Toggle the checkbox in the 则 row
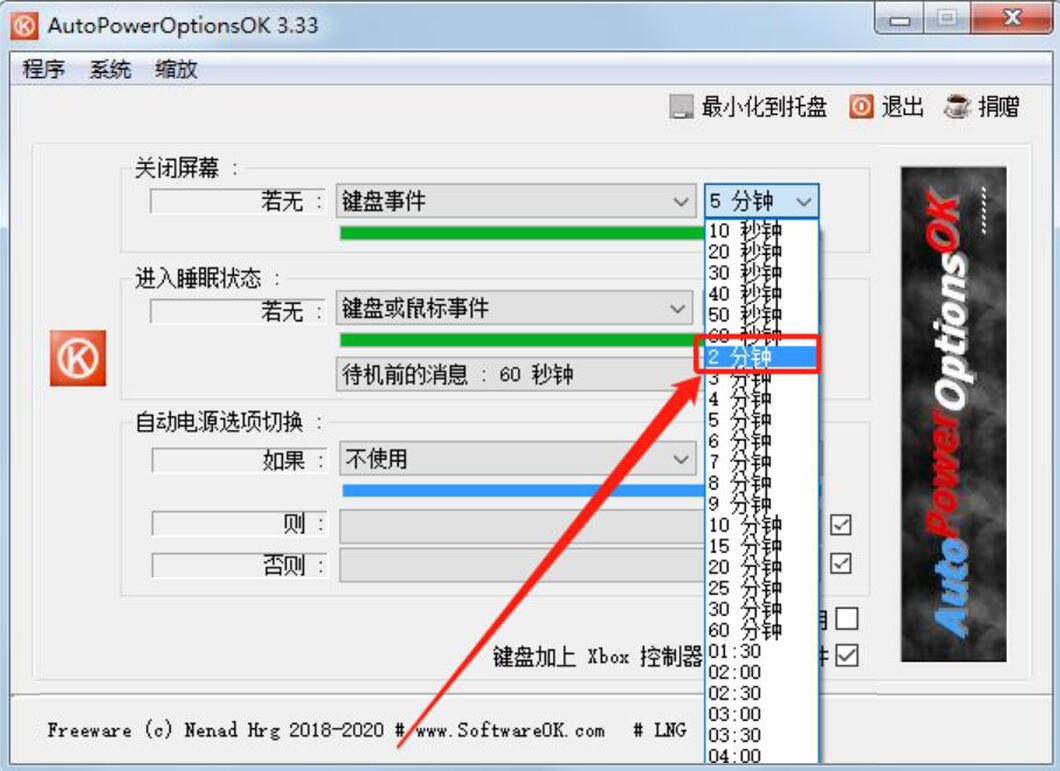Screen dimensions: 1060x771 840,525
